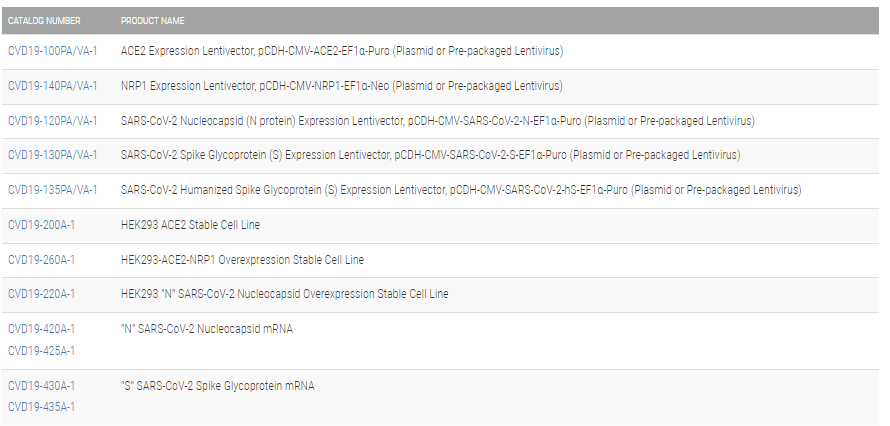
Task: Click the HEK293 ACE2 Stable Cell Line text
Action: coord(190,225)
